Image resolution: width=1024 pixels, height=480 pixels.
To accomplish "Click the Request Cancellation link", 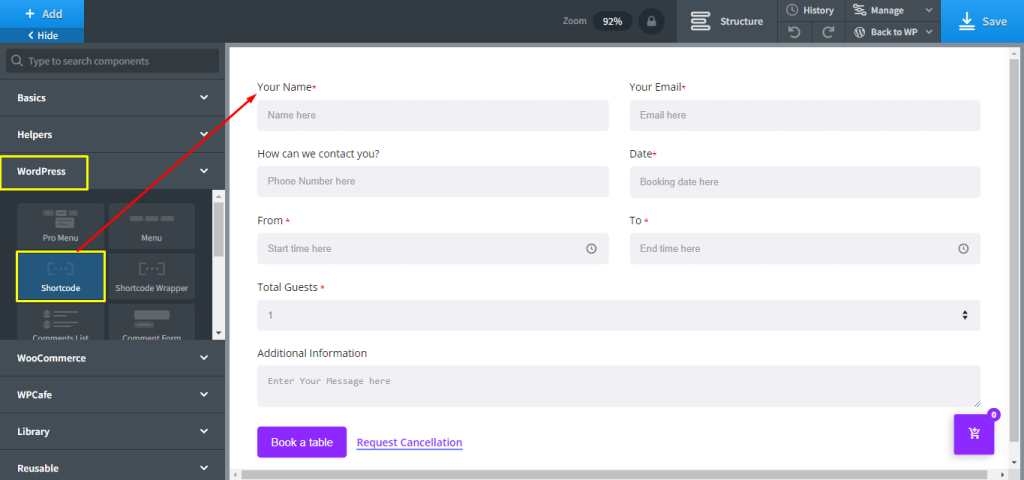I will 409,442.
